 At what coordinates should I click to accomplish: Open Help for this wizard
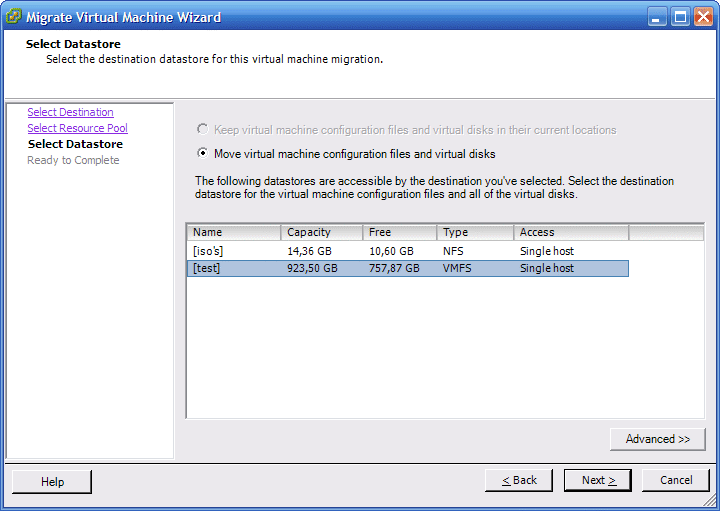[52, 482]
